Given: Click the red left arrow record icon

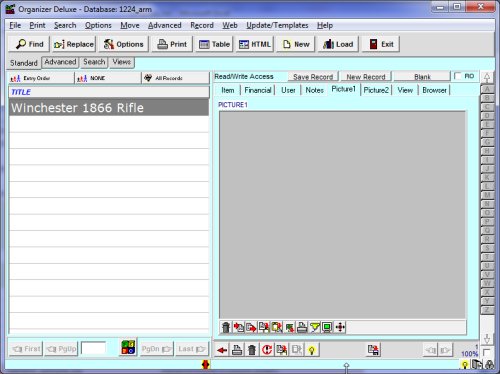Looking at the screenshot, I should point(222,350).
